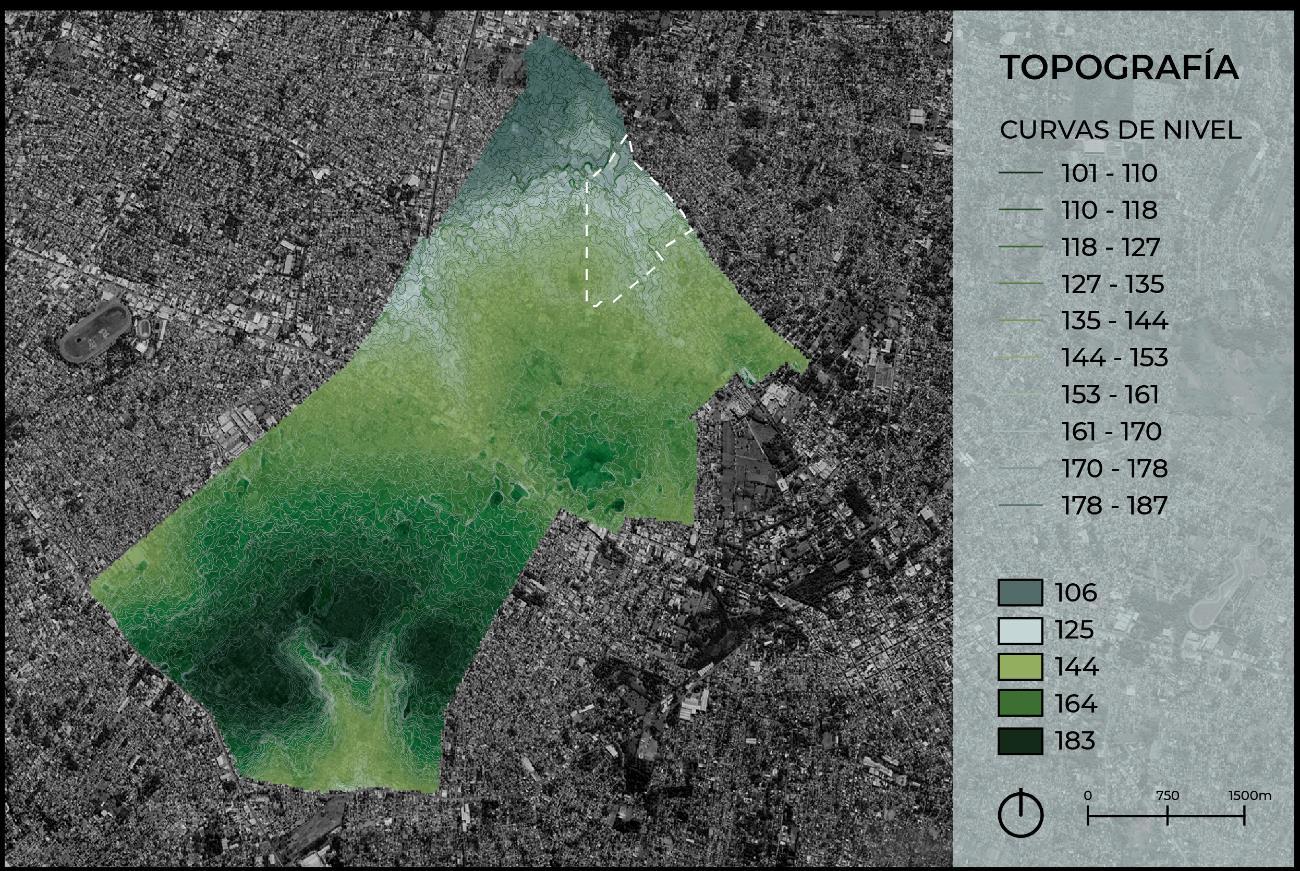Click the 144 elevation color swatch
Image resolution: width=1300 pixels, height=871 pixels.
pyautogui.click(x=1020, y=667)
